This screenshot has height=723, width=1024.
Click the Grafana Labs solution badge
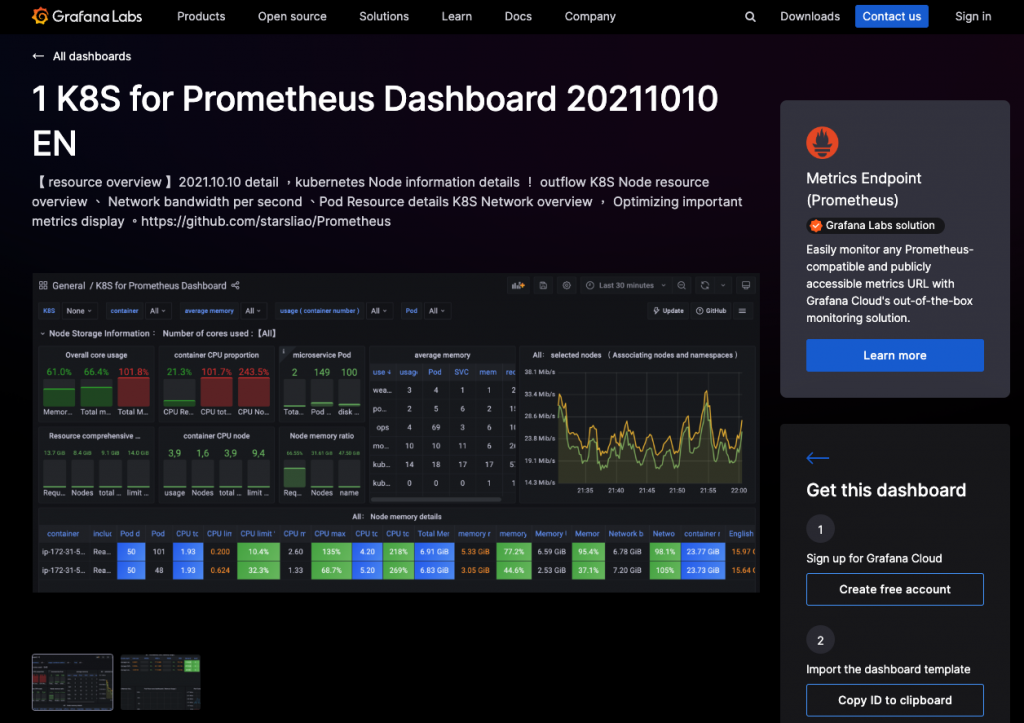(874, 225)
